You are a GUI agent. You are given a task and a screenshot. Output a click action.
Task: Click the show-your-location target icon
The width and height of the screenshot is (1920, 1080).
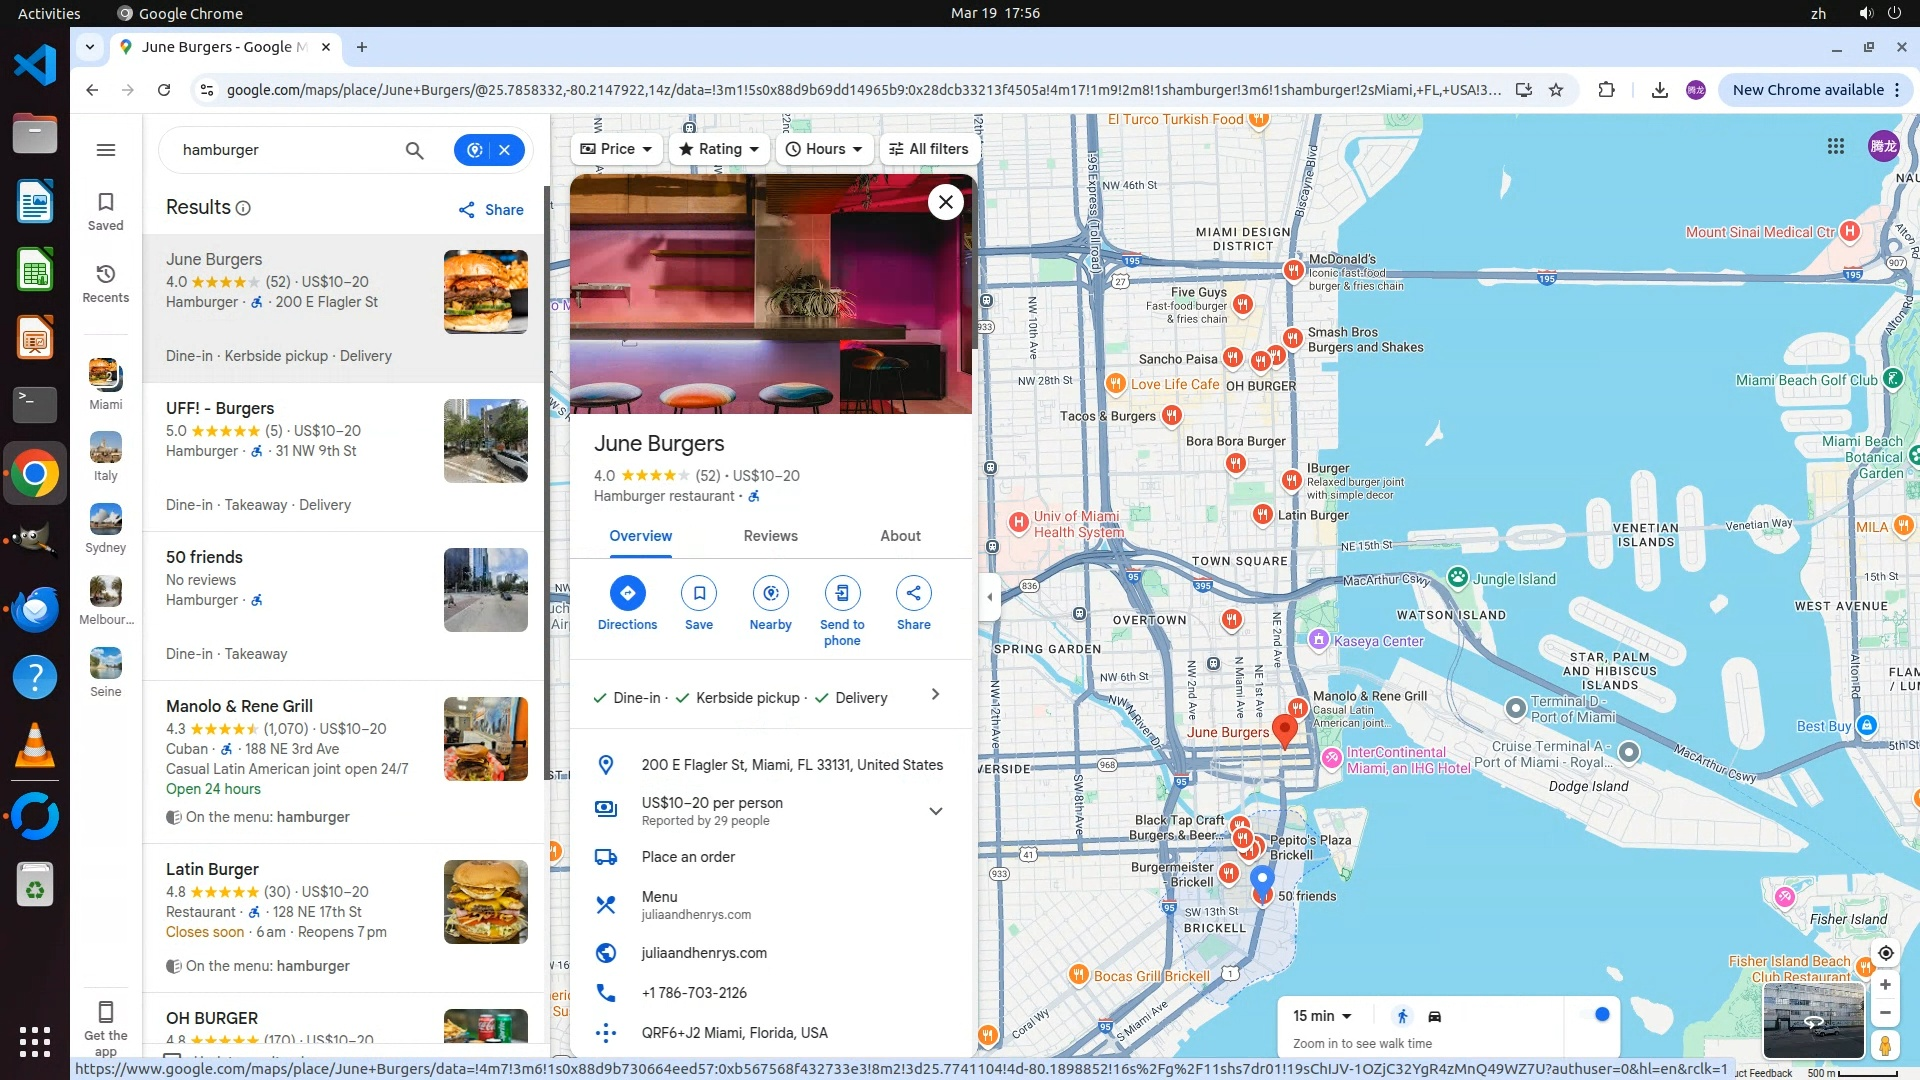click(x=1885, y=953)
